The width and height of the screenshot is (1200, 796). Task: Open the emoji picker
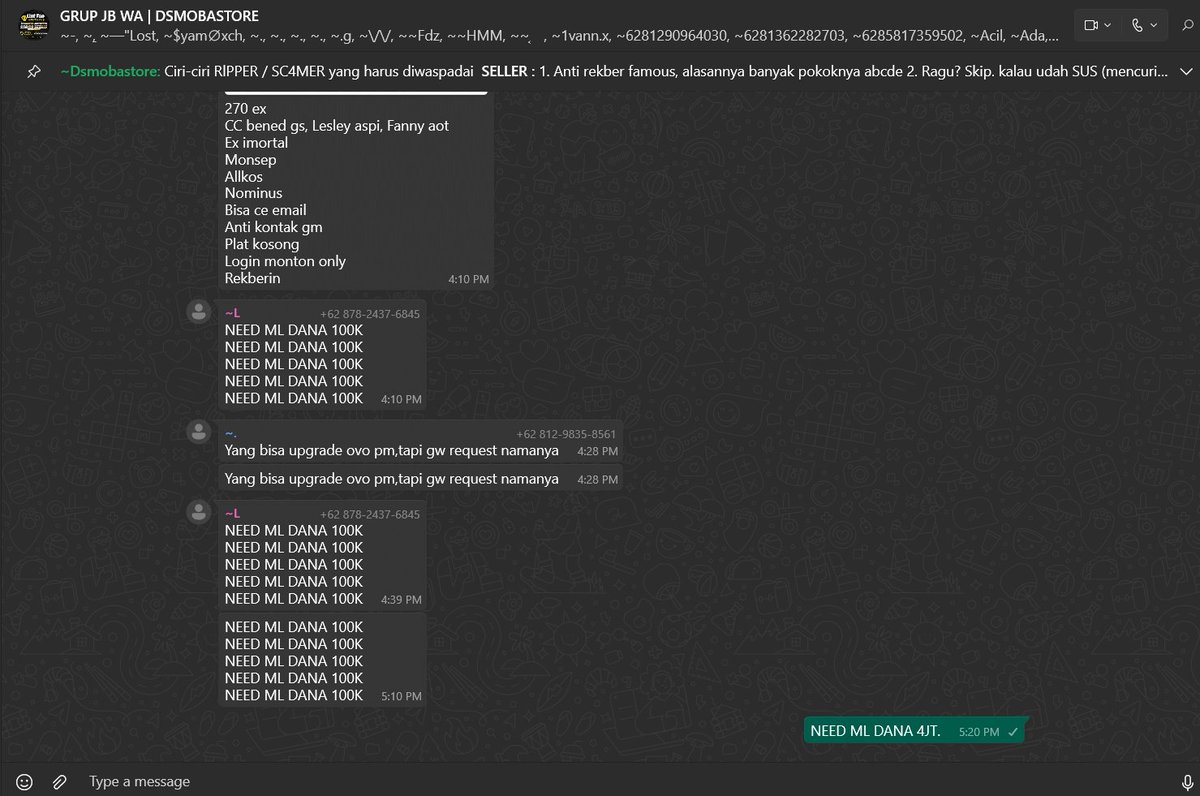26,781
